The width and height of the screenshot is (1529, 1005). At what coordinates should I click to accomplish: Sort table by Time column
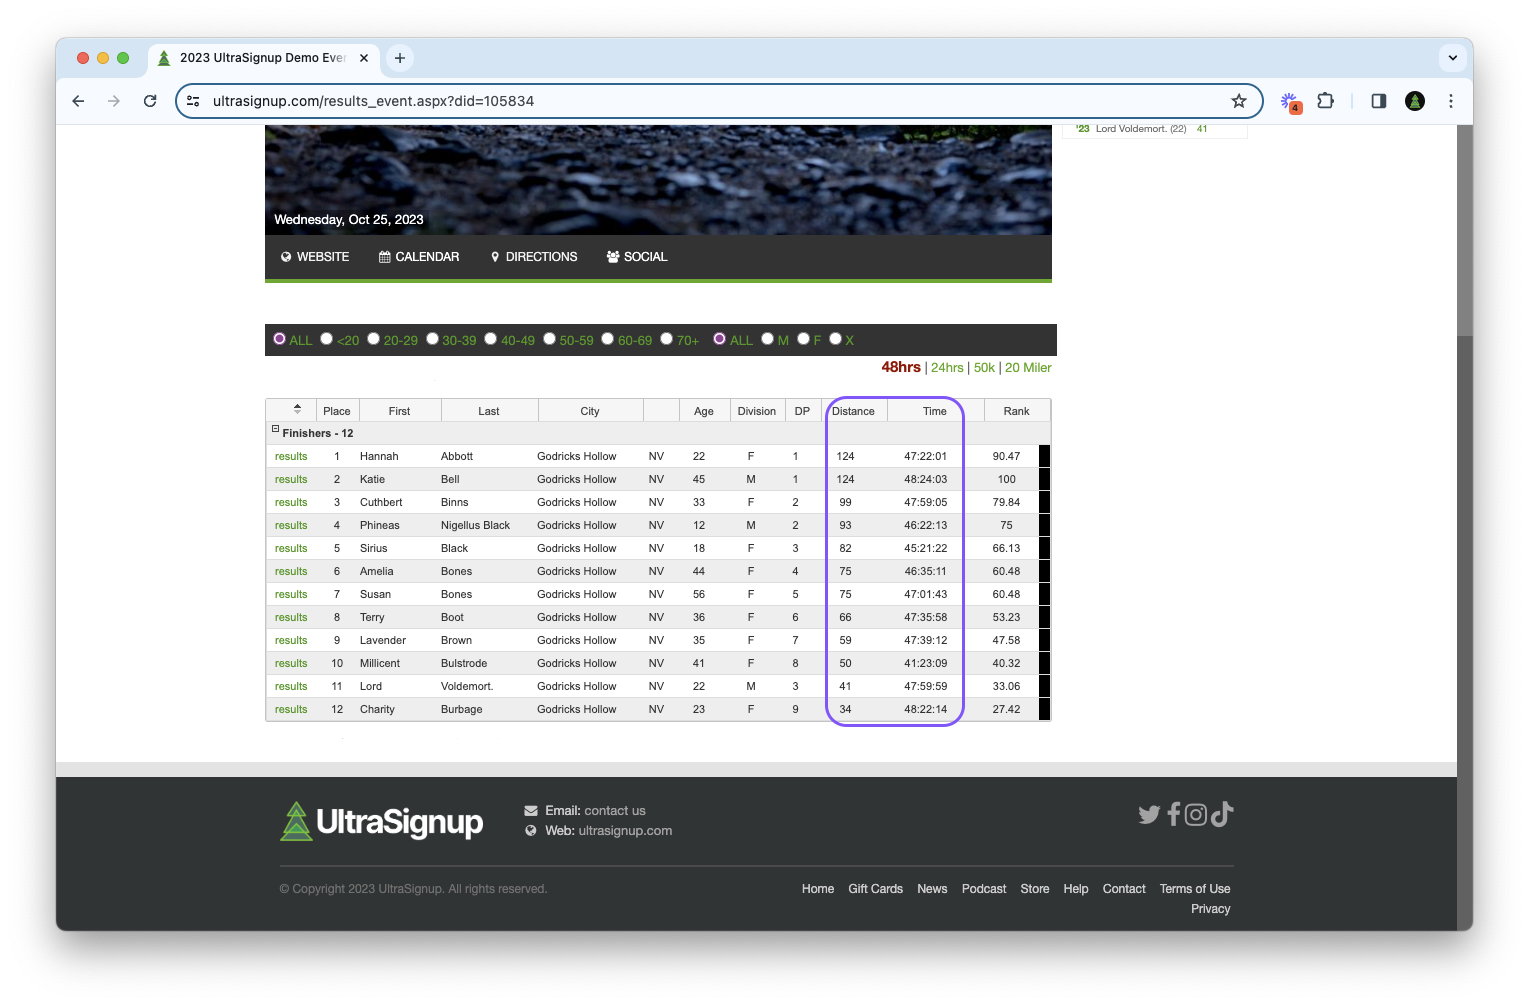click(935, 411)
